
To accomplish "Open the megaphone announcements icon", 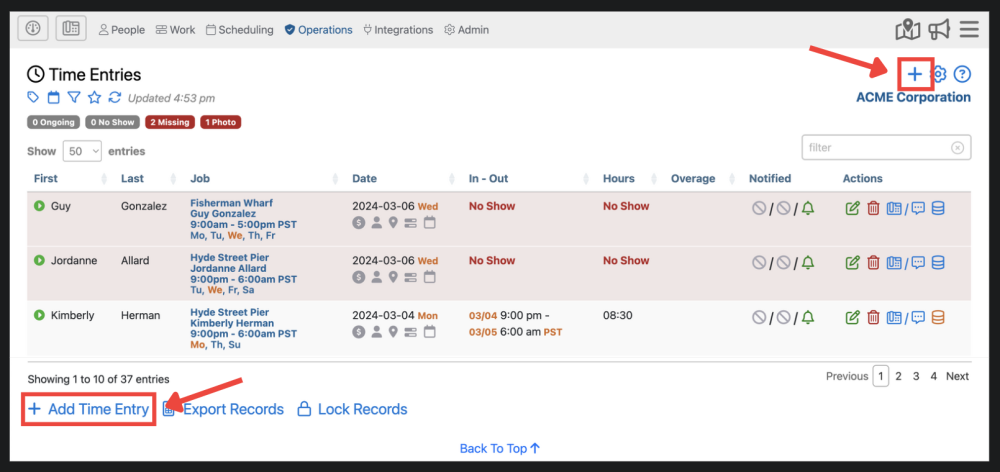I will click(938, 29).
